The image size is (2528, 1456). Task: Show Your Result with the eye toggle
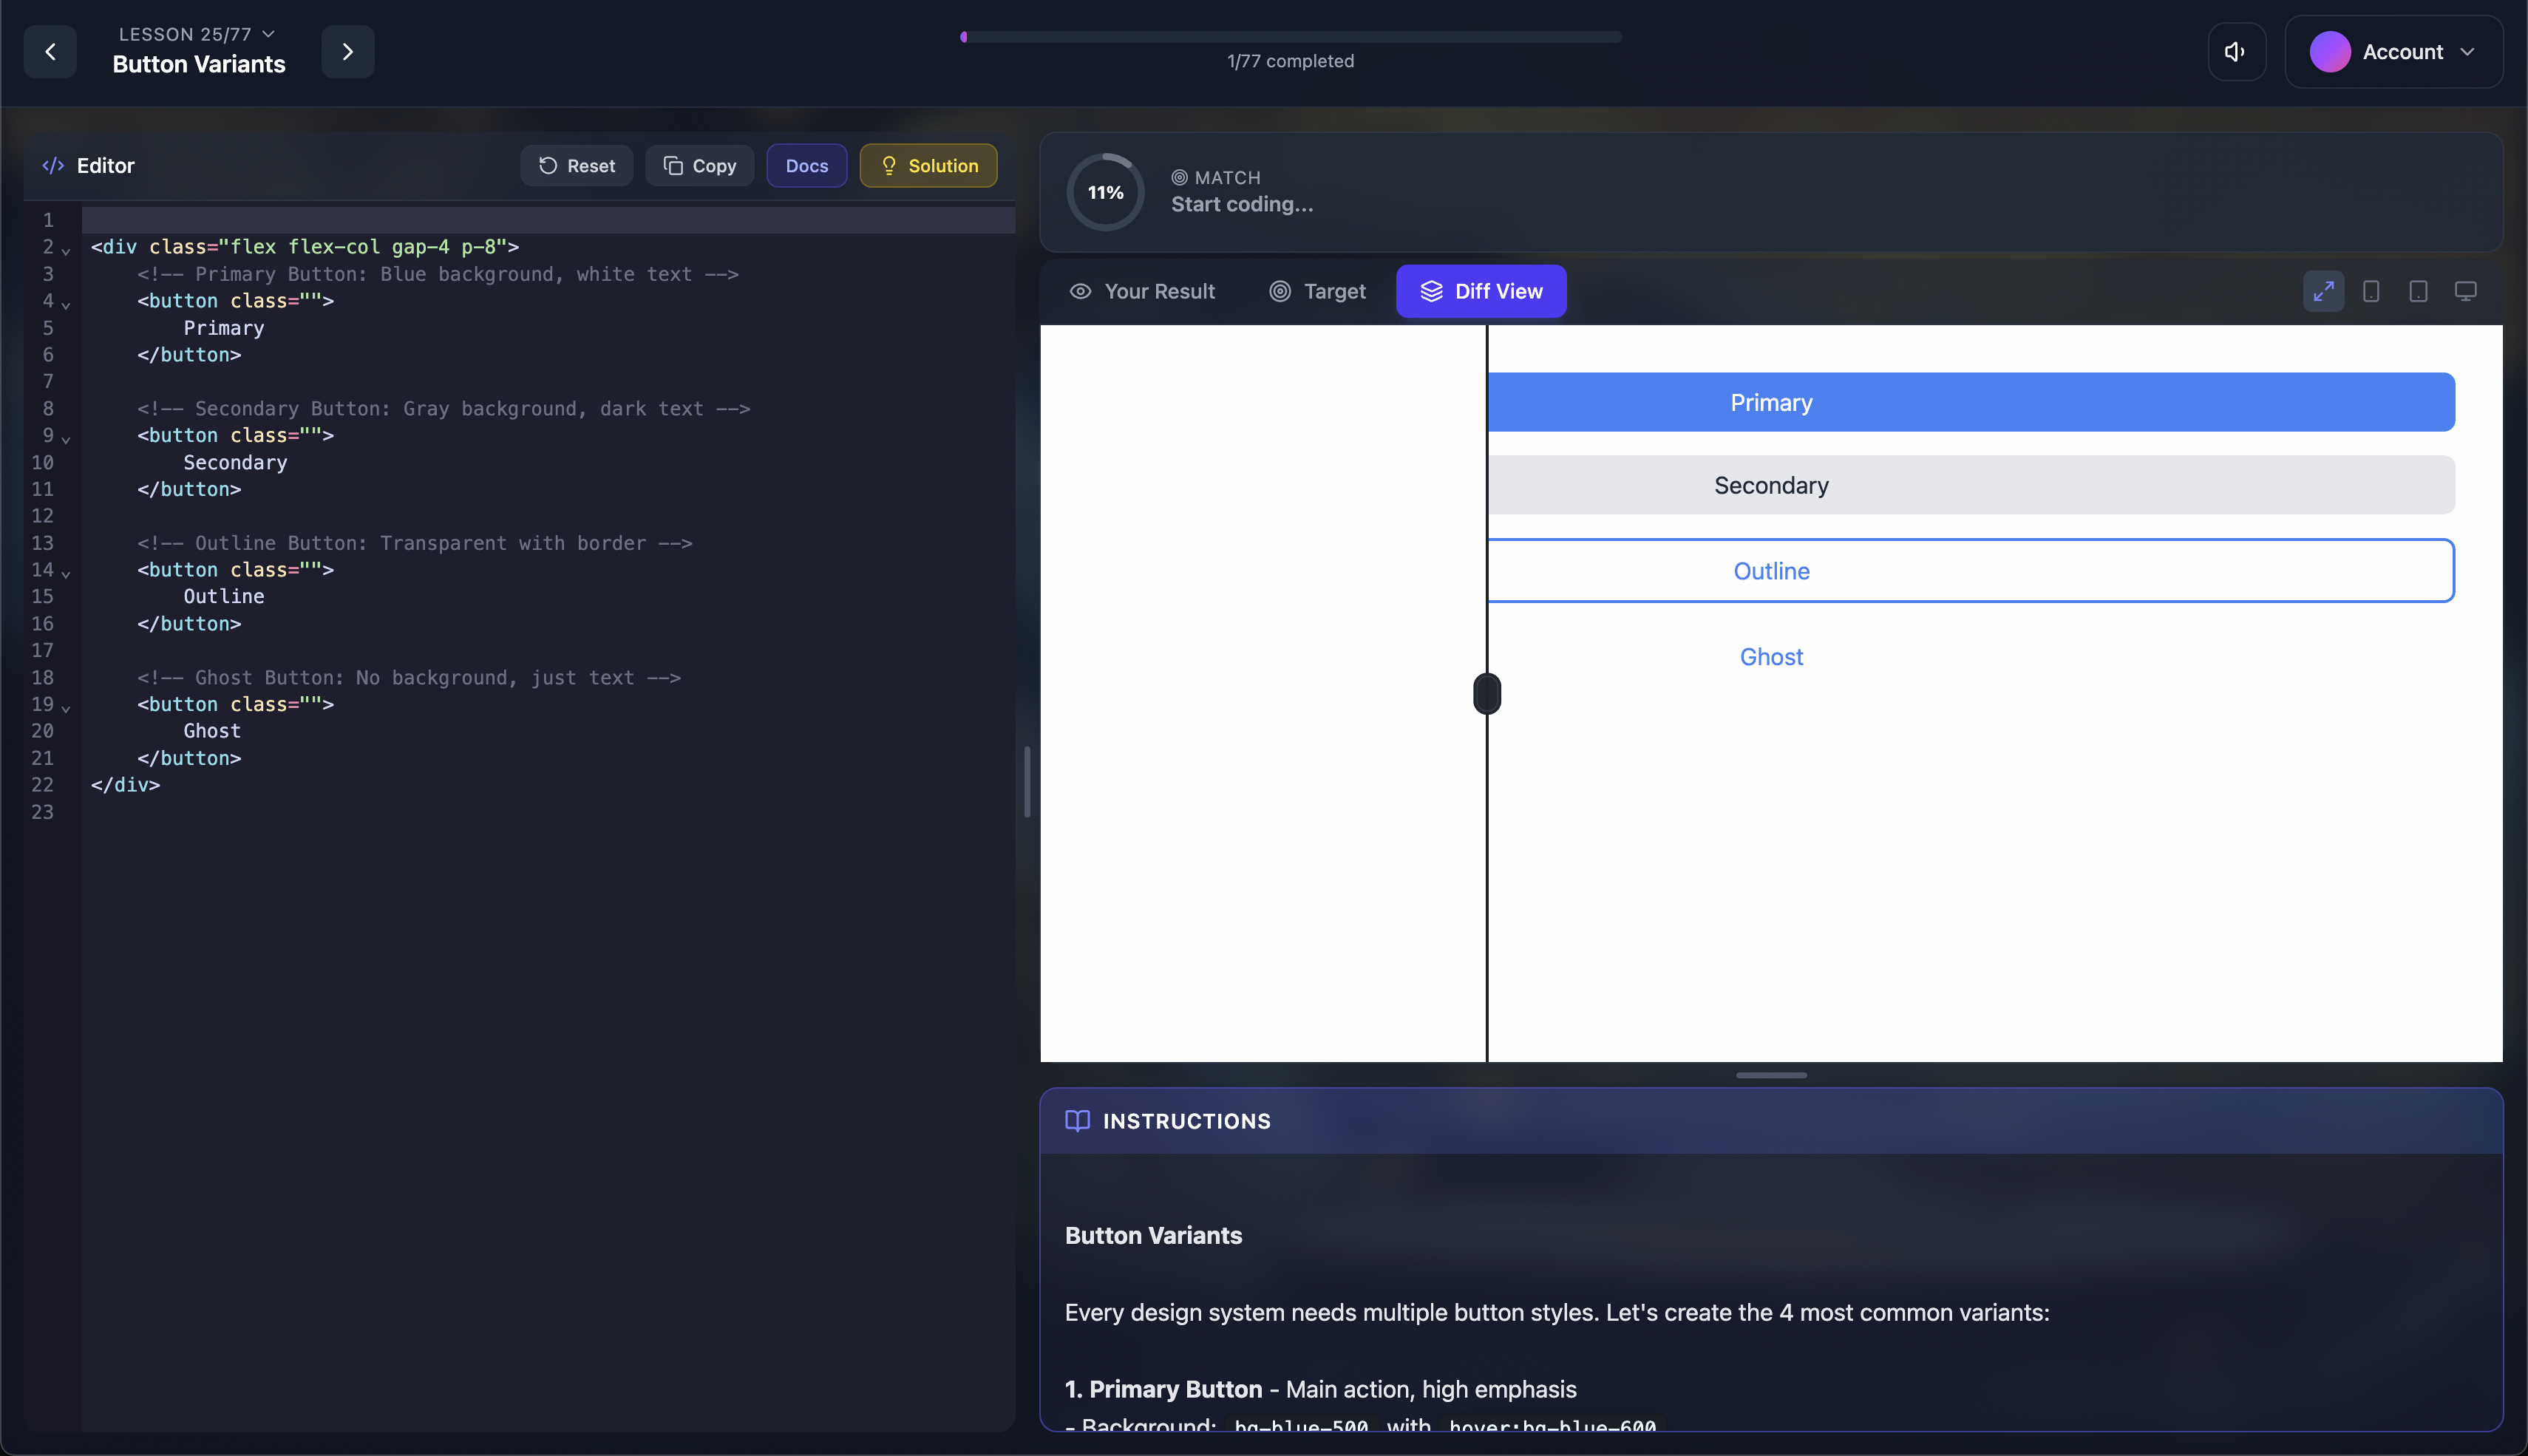(1142, 291)
